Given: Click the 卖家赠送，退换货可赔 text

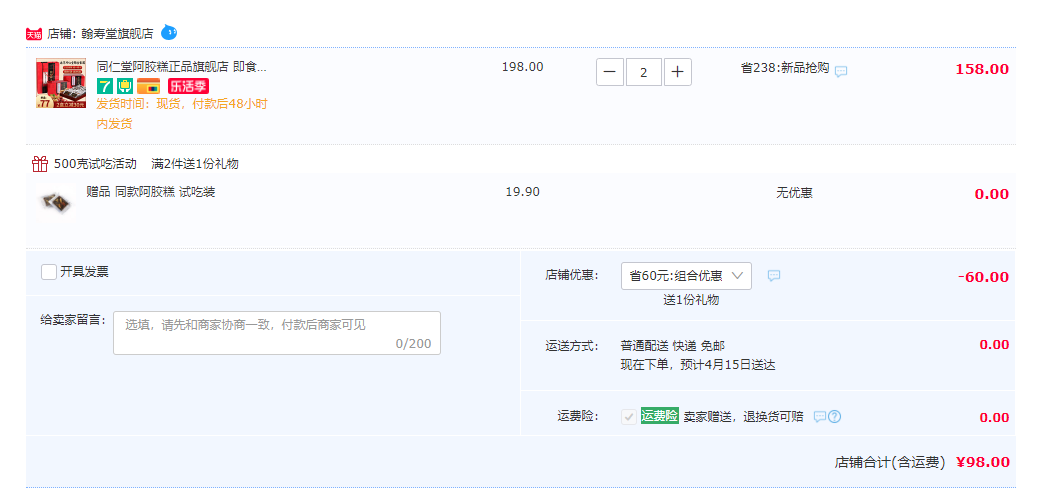Looking at the screenshot, I should [743, 416].
